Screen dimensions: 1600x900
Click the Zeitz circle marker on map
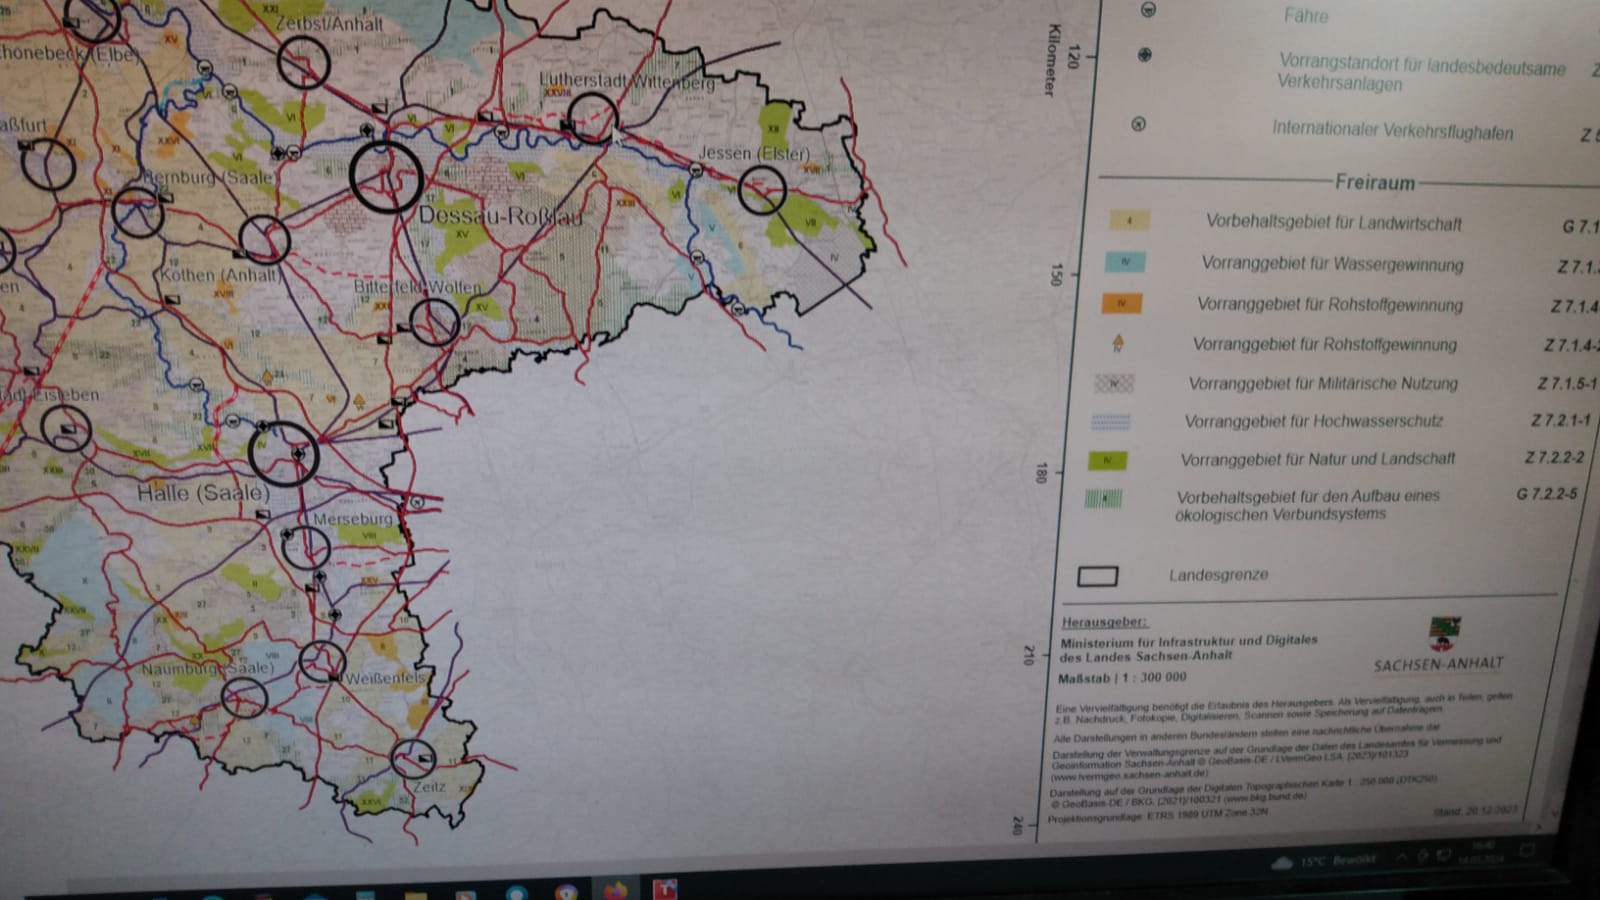[x=412, y=759]
